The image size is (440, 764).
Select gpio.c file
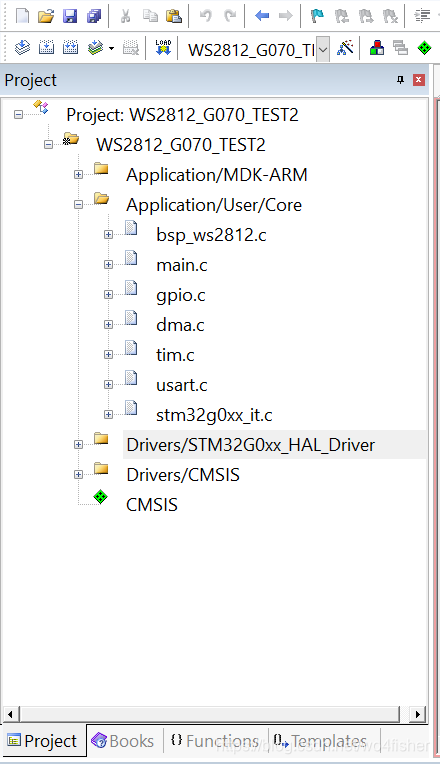180,295
